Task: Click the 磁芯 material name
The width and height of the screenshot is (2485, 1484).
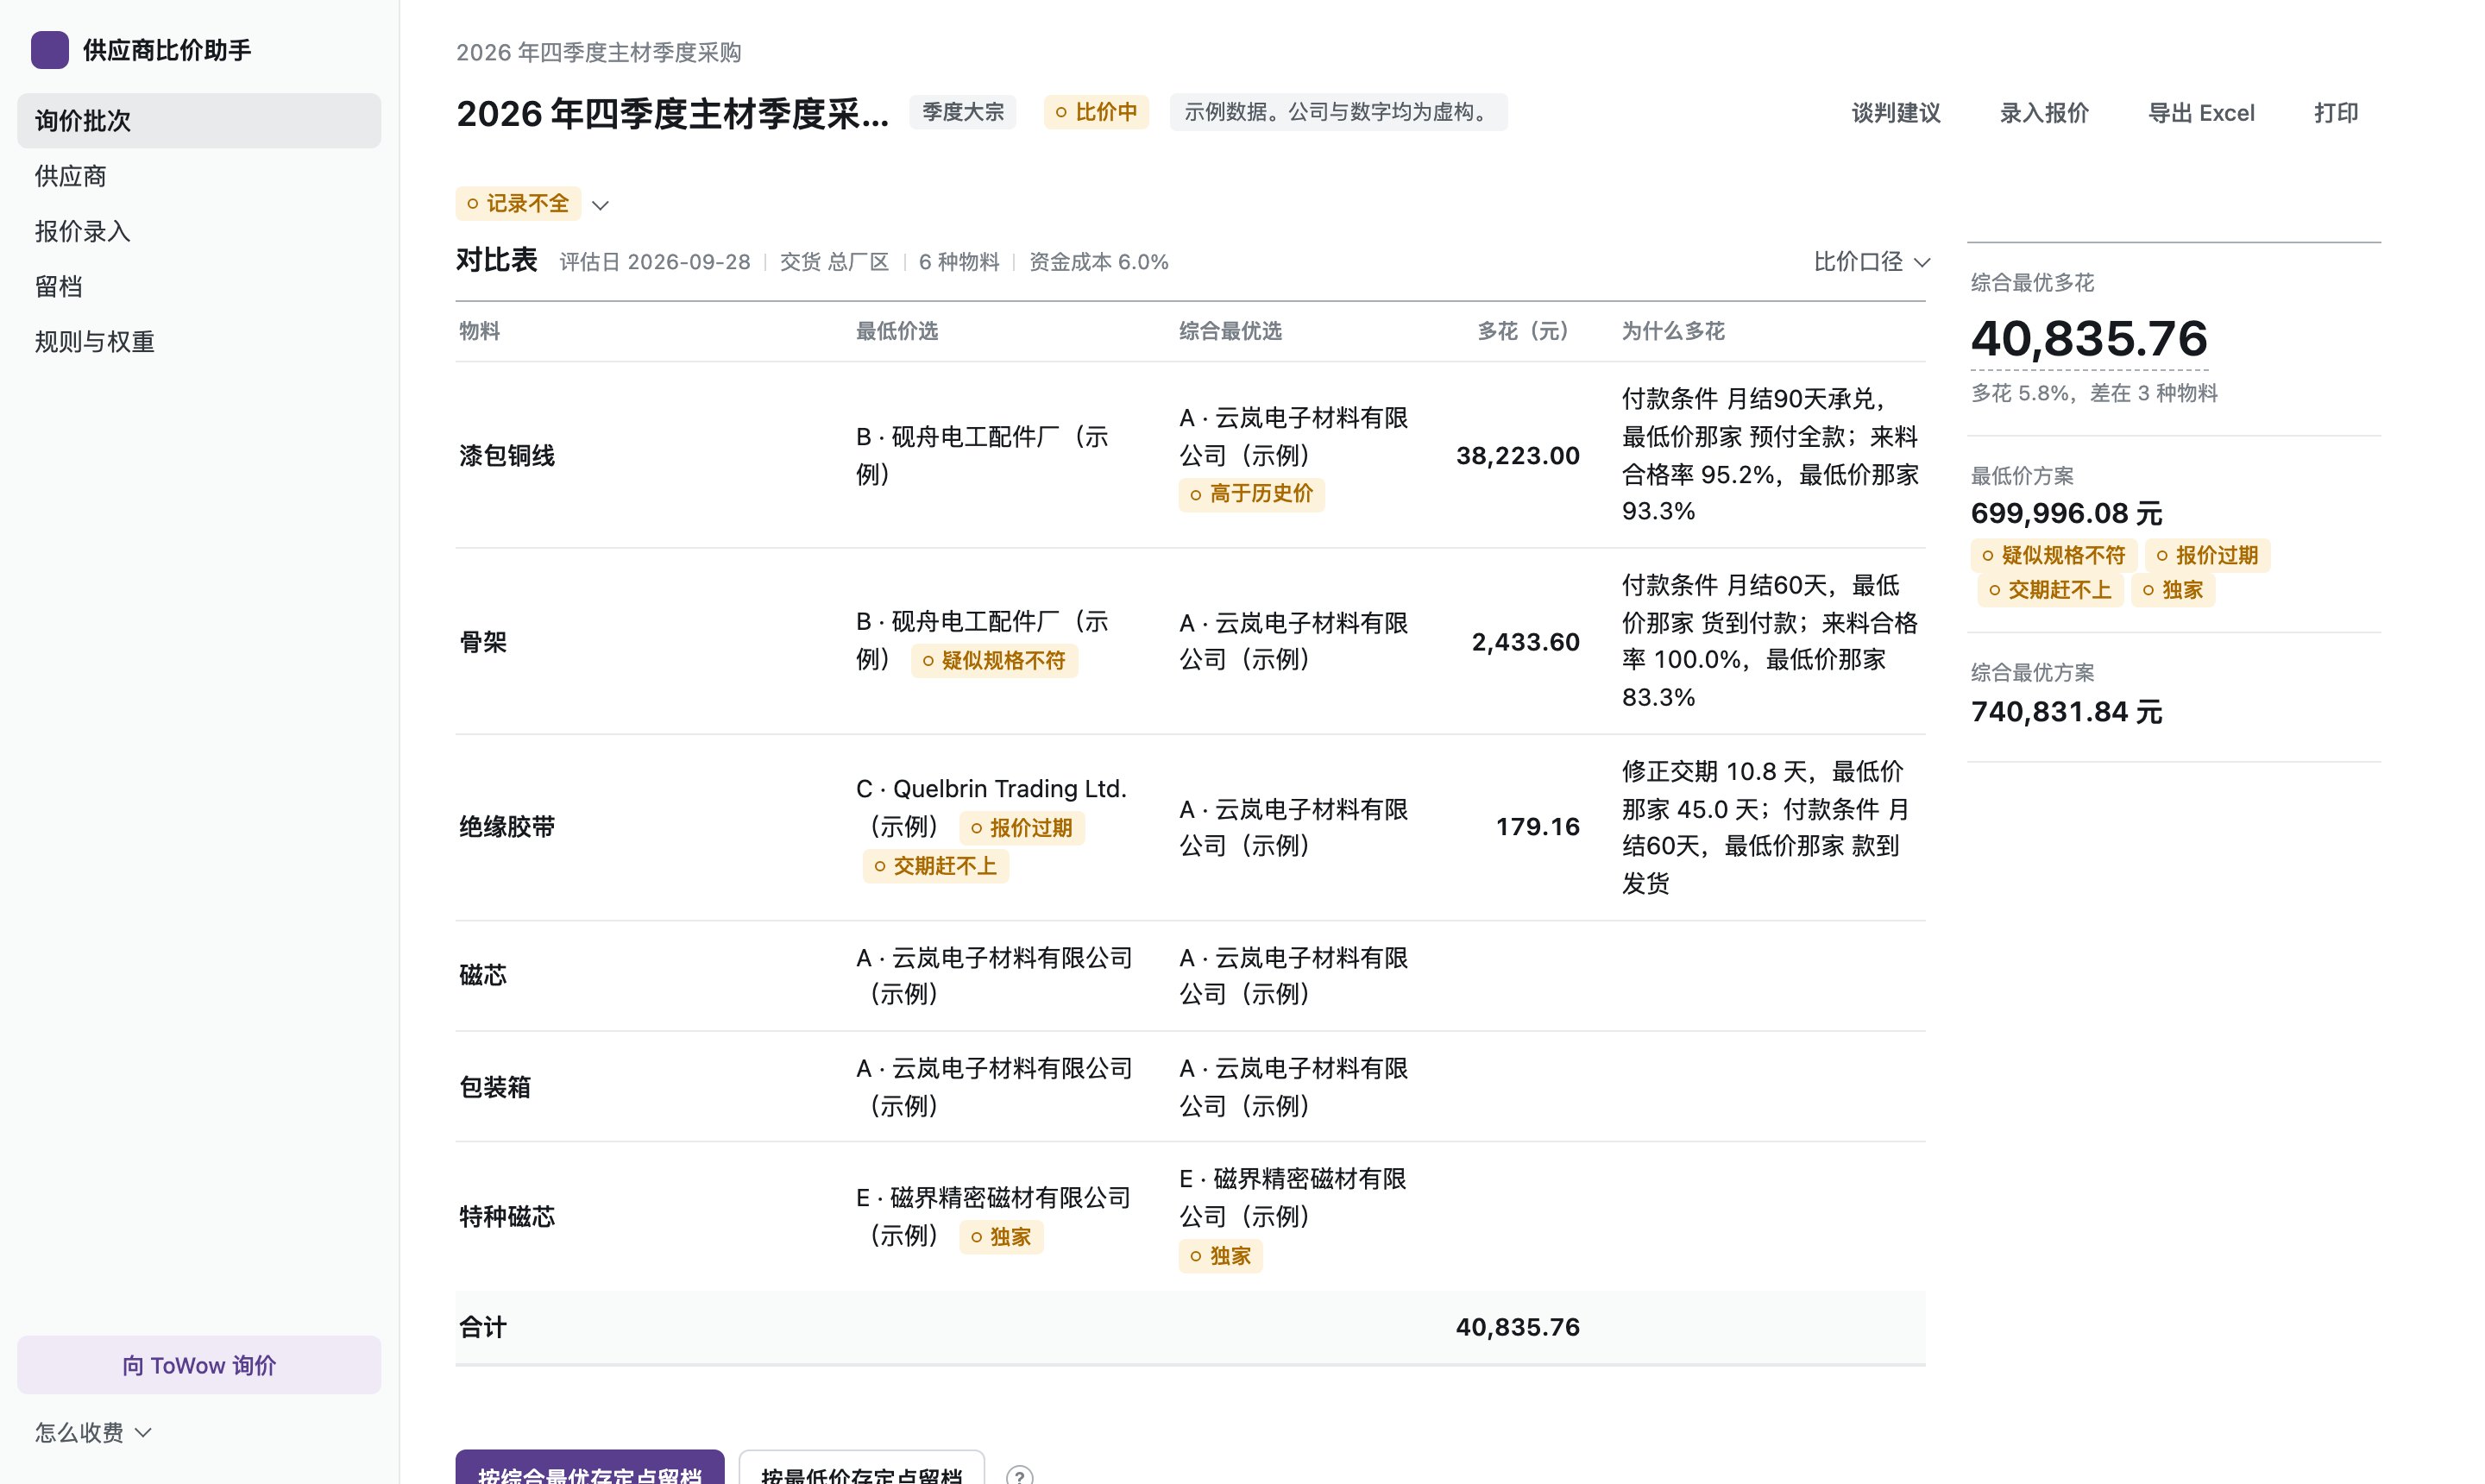Action: pos(483,976)
